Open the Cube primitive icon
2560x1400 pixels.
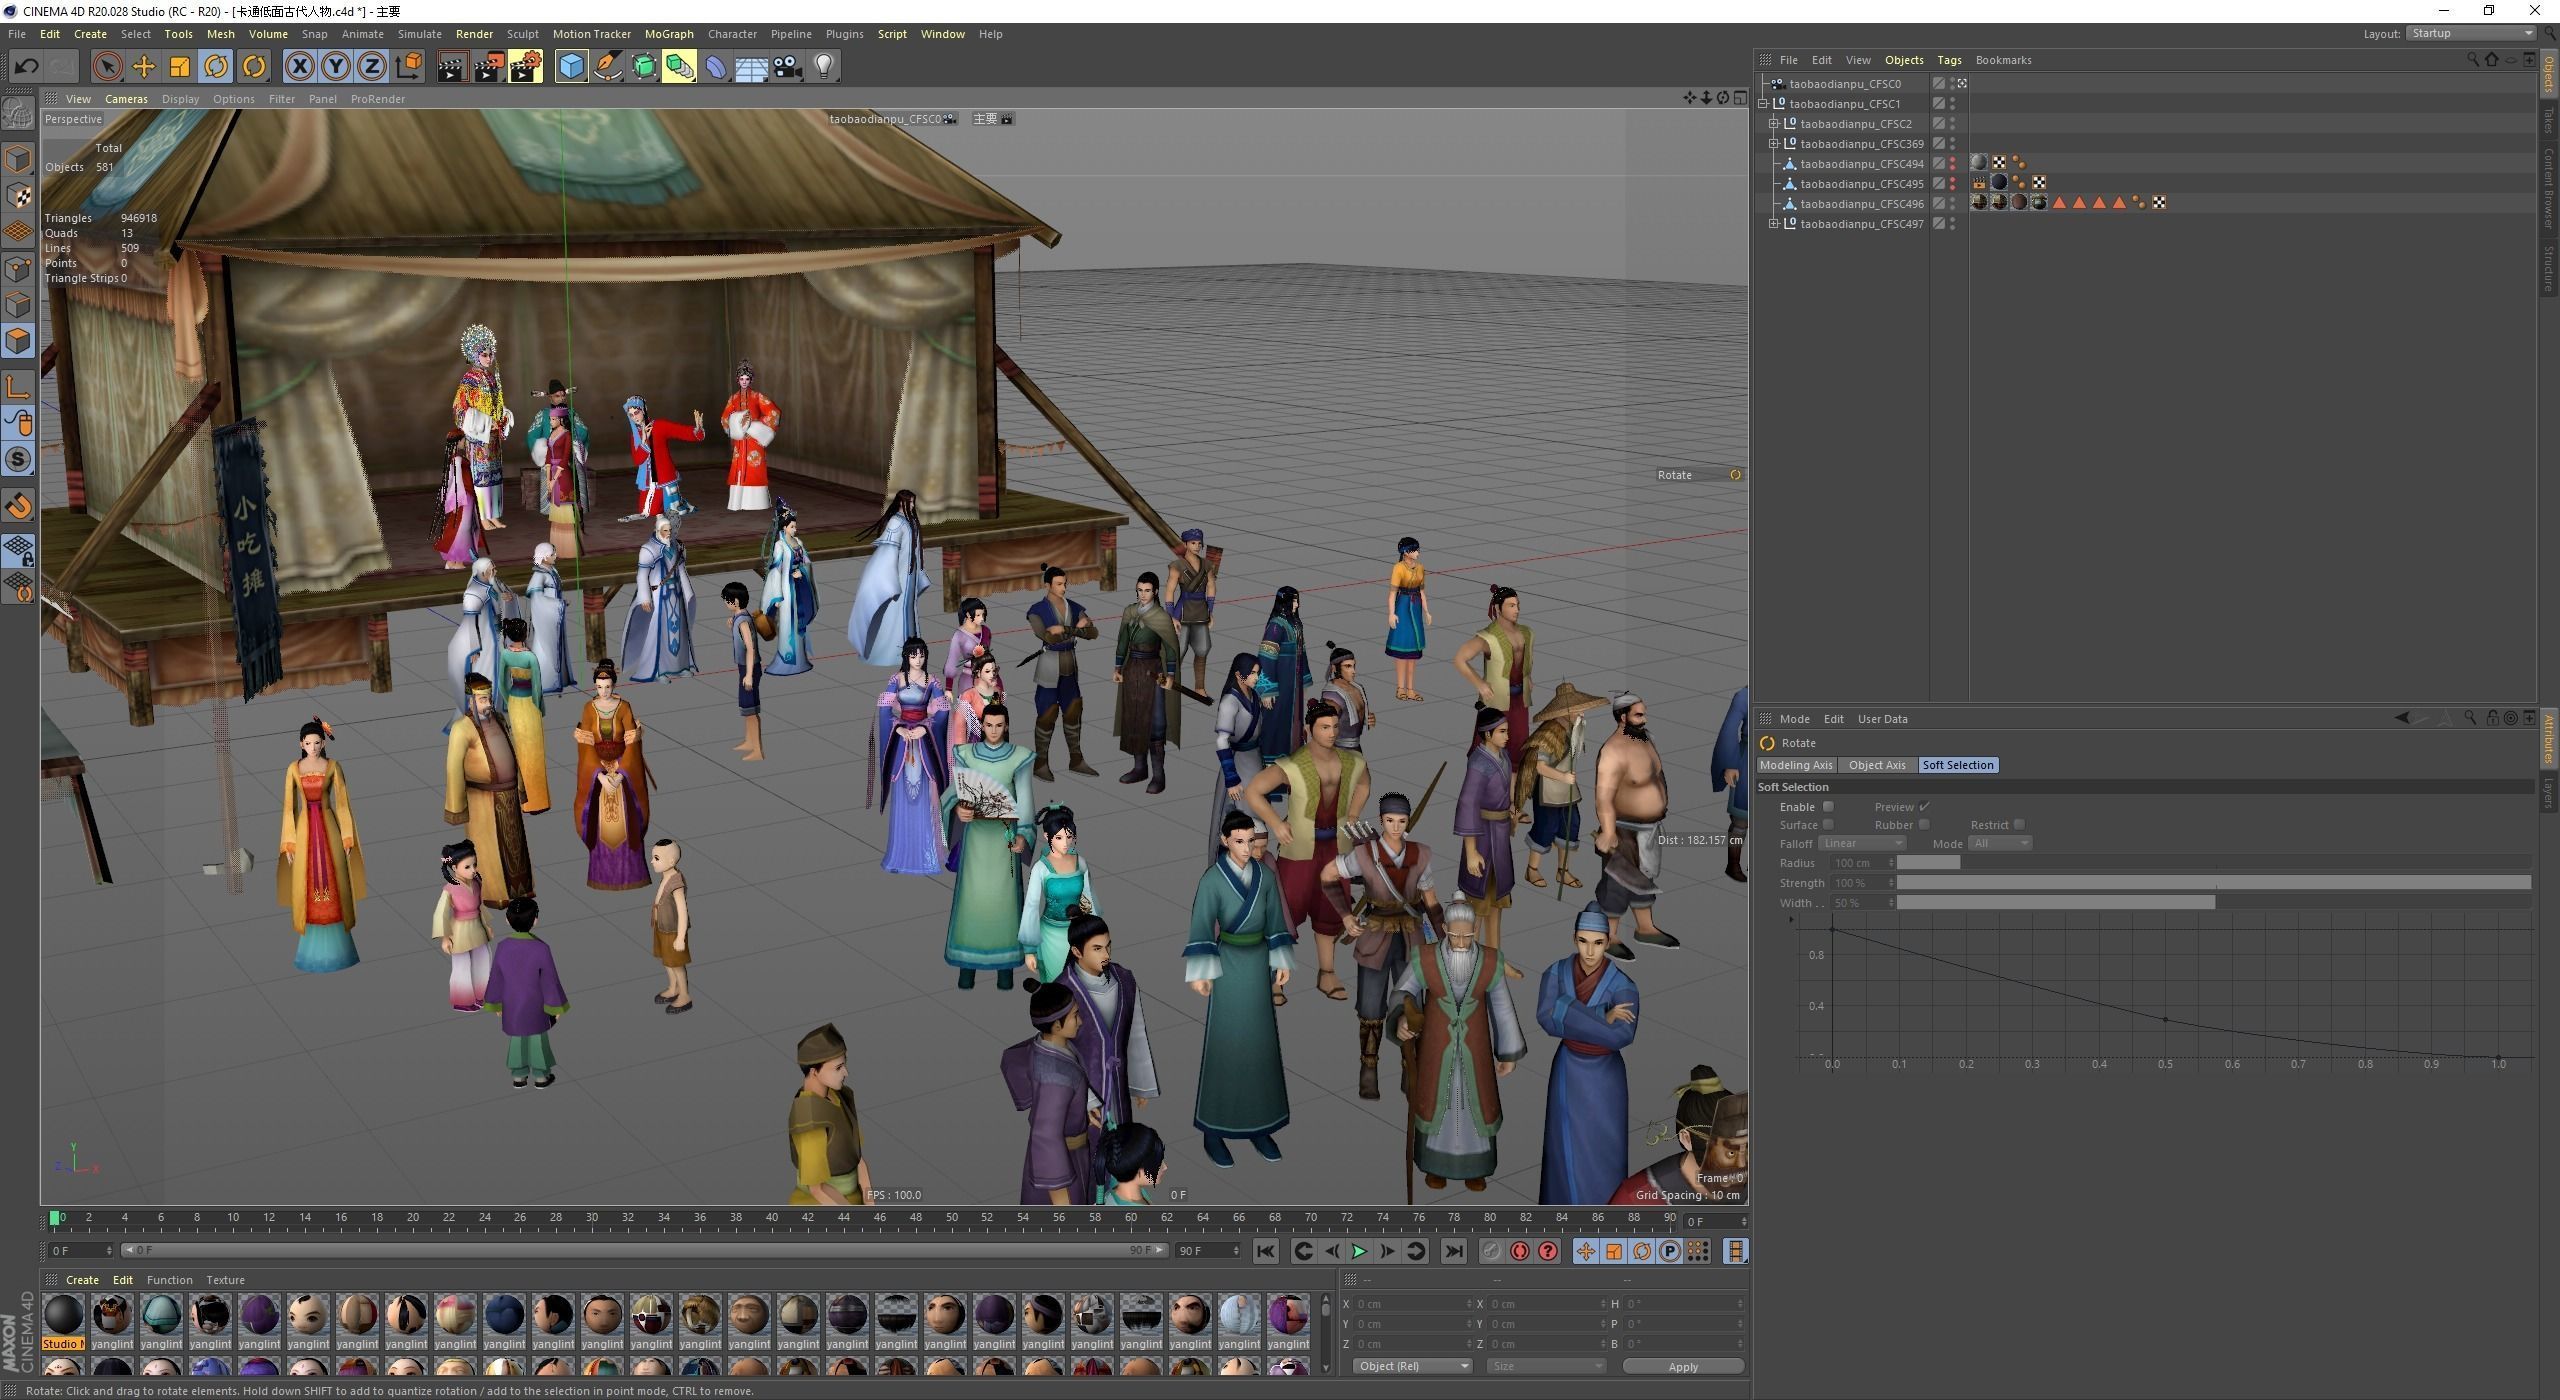571,66
